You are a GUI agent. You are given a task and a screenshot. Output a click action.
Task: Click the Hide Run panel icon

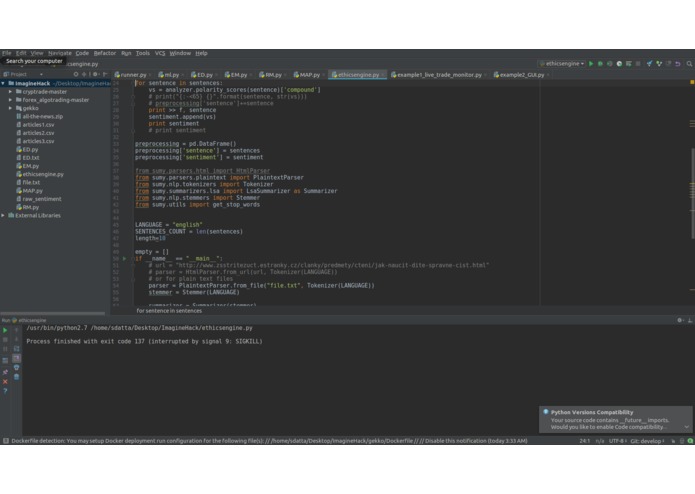tap(690, 320)
